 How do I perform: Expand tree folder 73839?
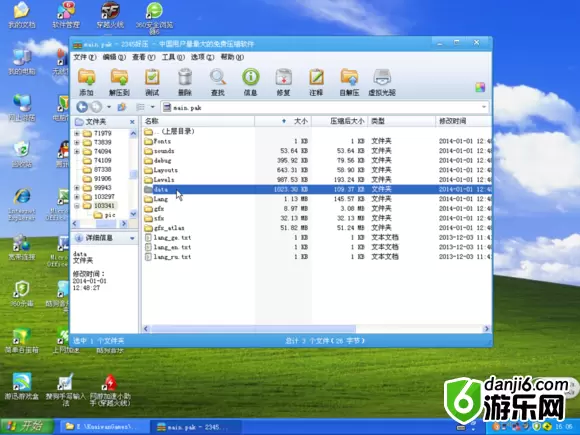[77, 142]
